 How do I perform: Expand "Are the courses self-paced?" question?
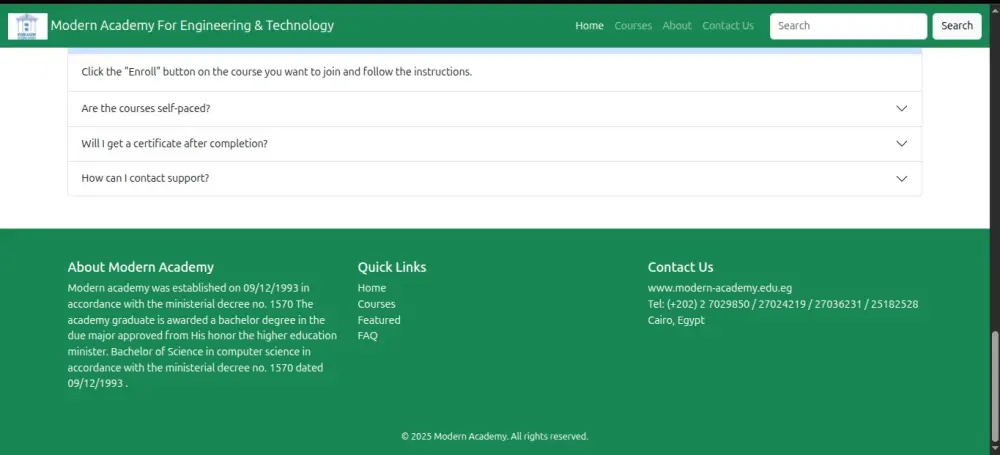tap(494, 108)
